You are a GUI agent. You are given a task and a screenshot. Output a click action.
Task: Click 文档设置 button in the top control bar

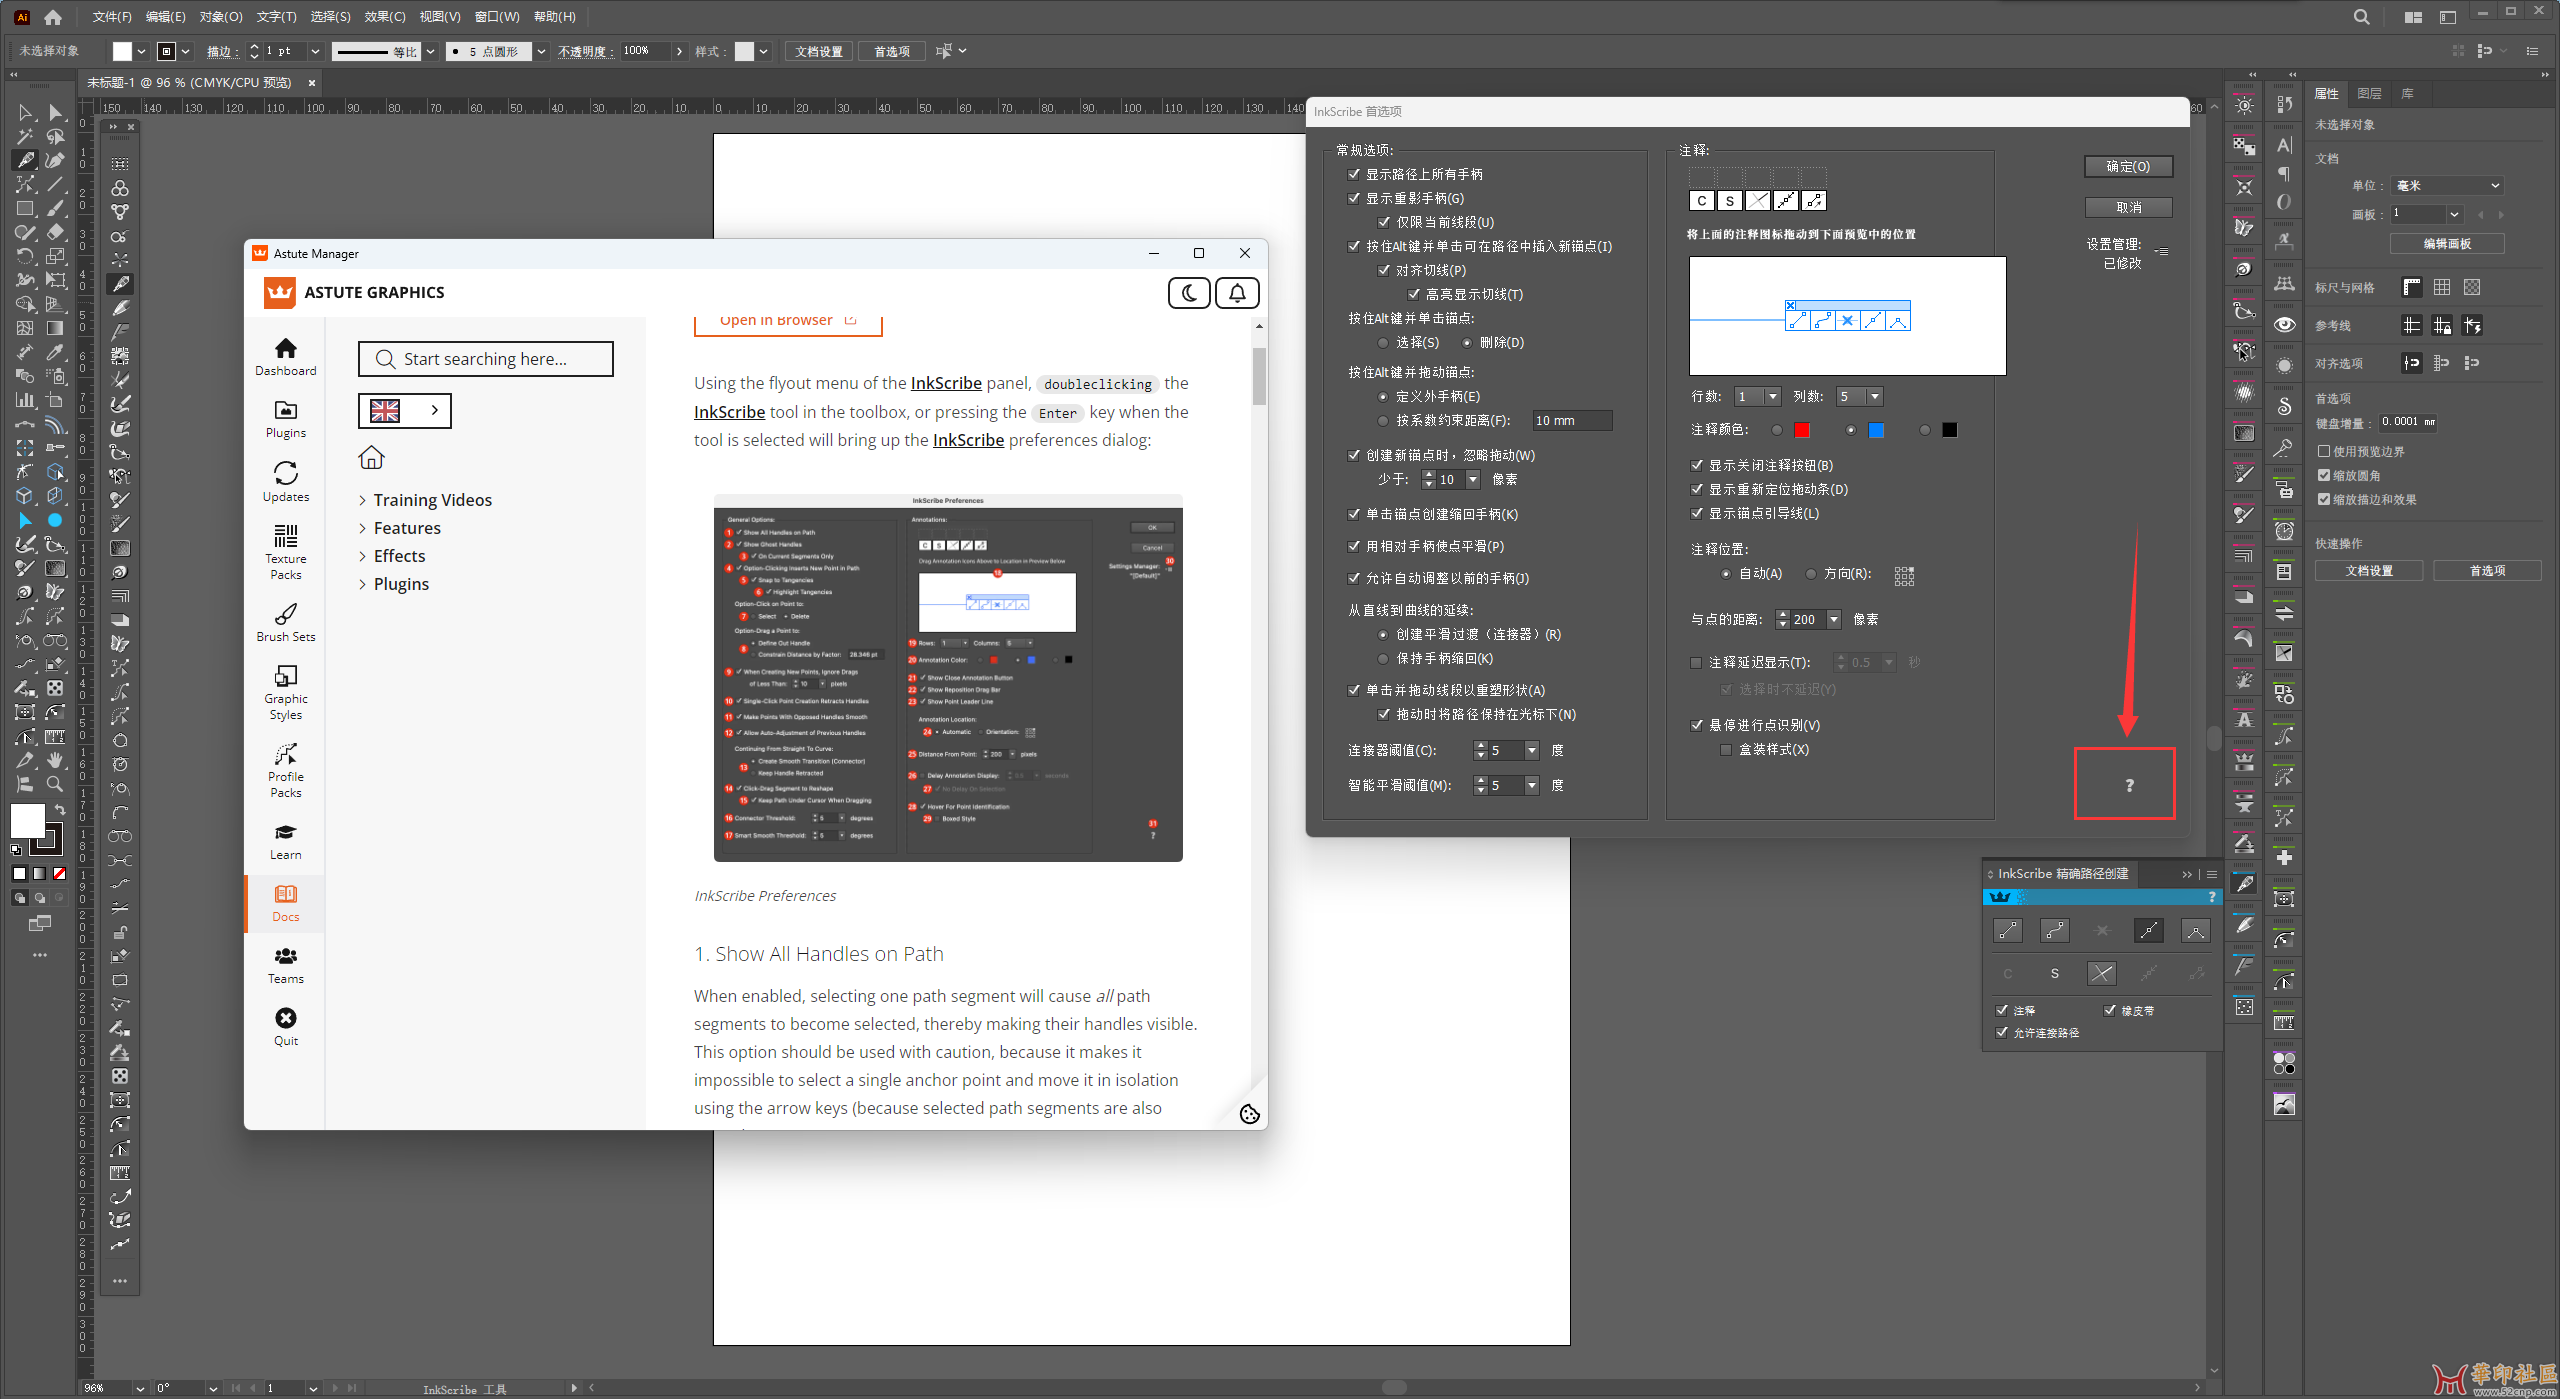click(819, 52)
